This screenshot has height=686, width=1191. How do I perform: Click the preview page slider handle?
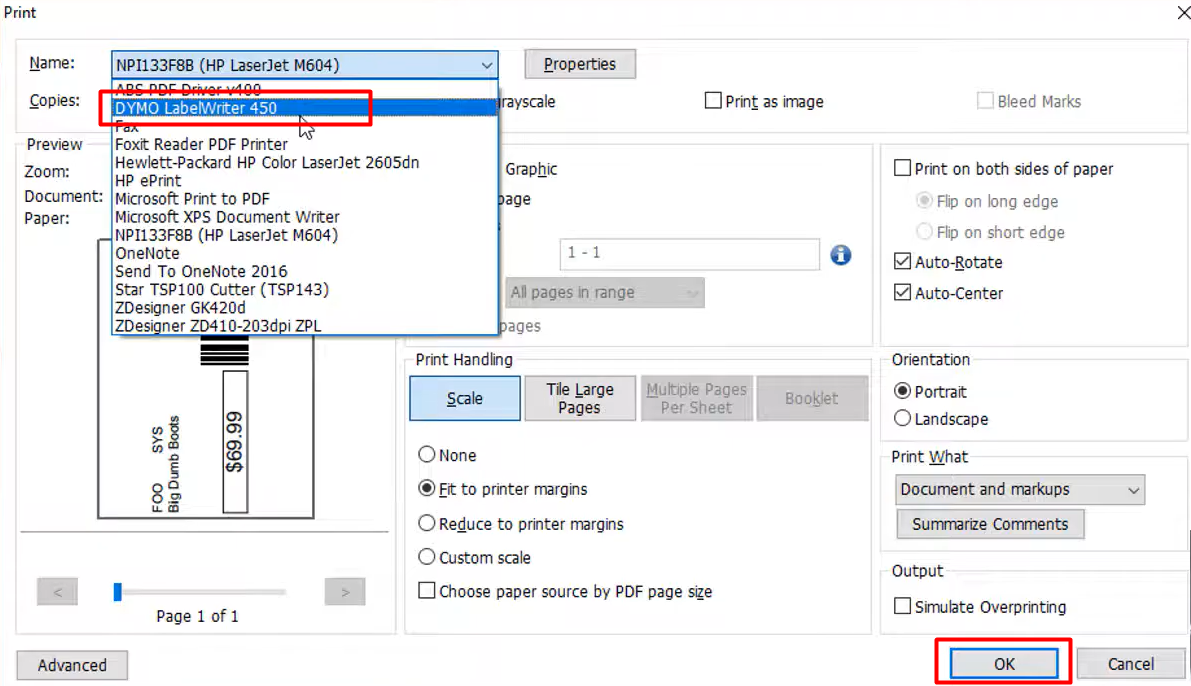[118, 592]
